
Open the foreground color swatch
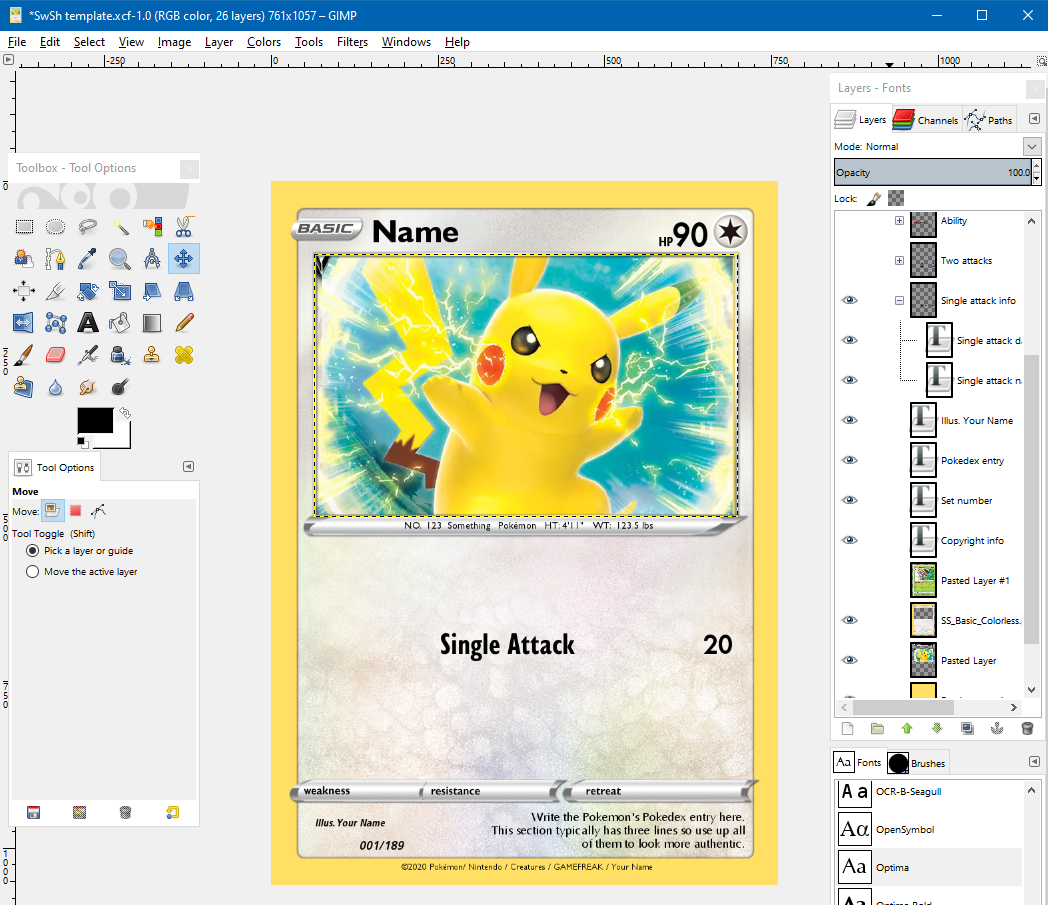pyautogui.click(x=96, y=420)
